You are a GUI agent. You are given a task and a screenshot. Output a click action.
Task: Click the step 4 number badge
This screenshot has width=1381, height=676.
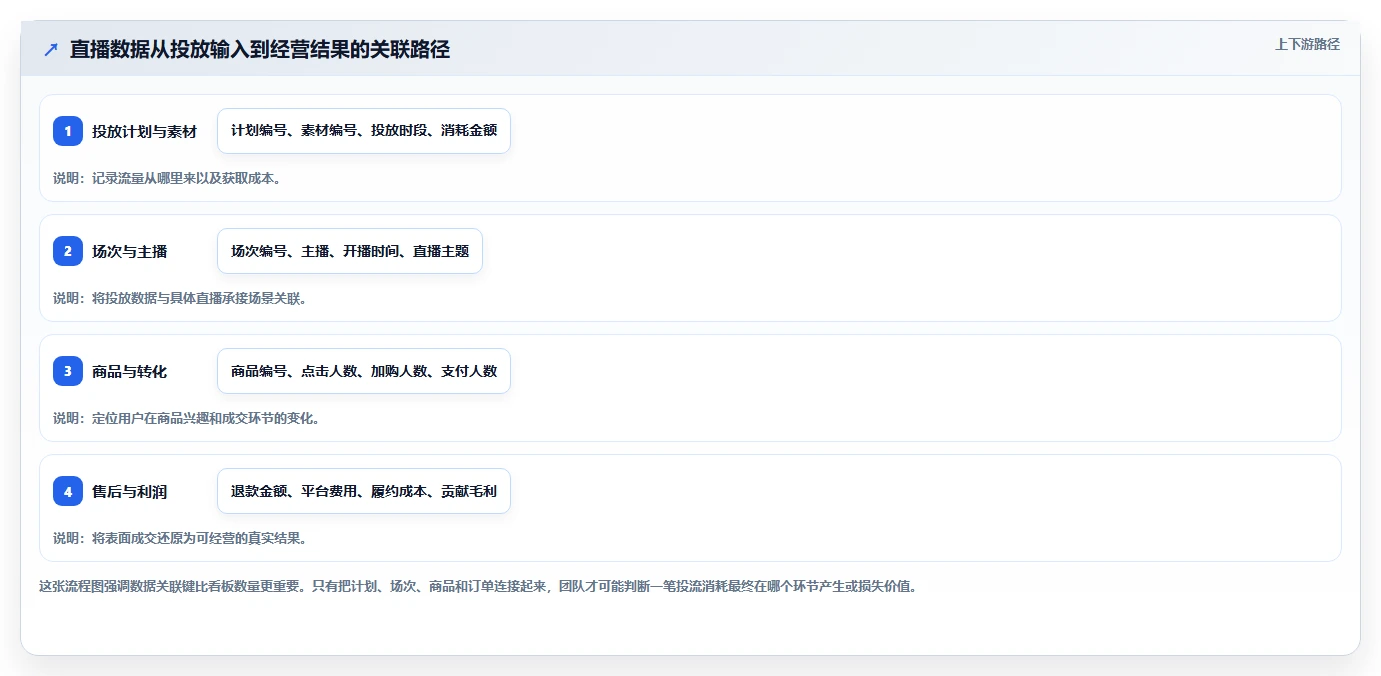68,491
